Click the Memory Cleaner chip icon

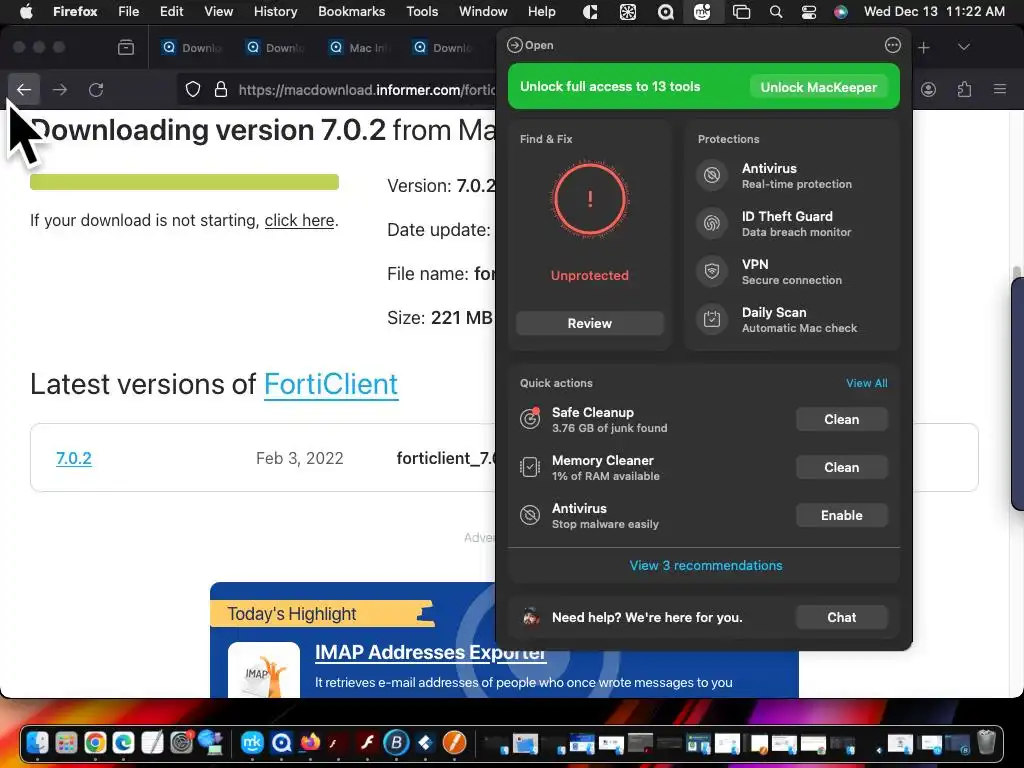(x=530, y=467)
